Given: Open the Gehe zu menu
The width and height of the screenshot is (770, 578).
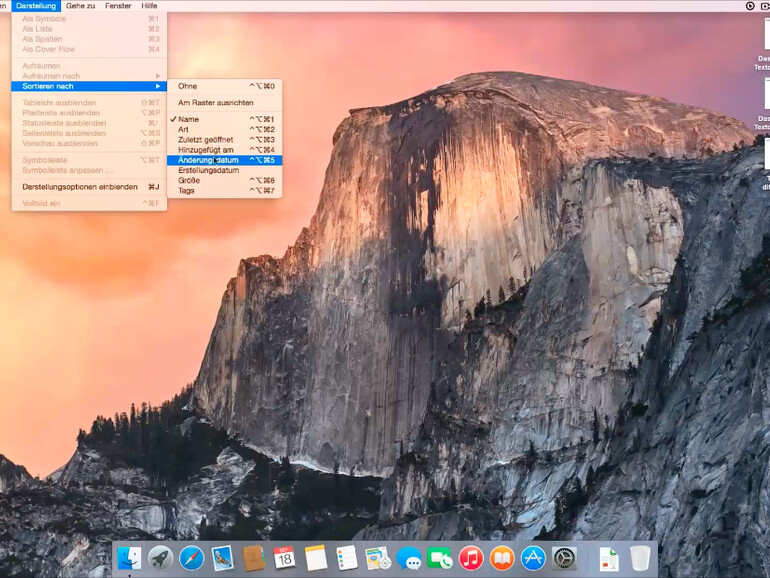Looking at the screenshot, I should point(80,6).
